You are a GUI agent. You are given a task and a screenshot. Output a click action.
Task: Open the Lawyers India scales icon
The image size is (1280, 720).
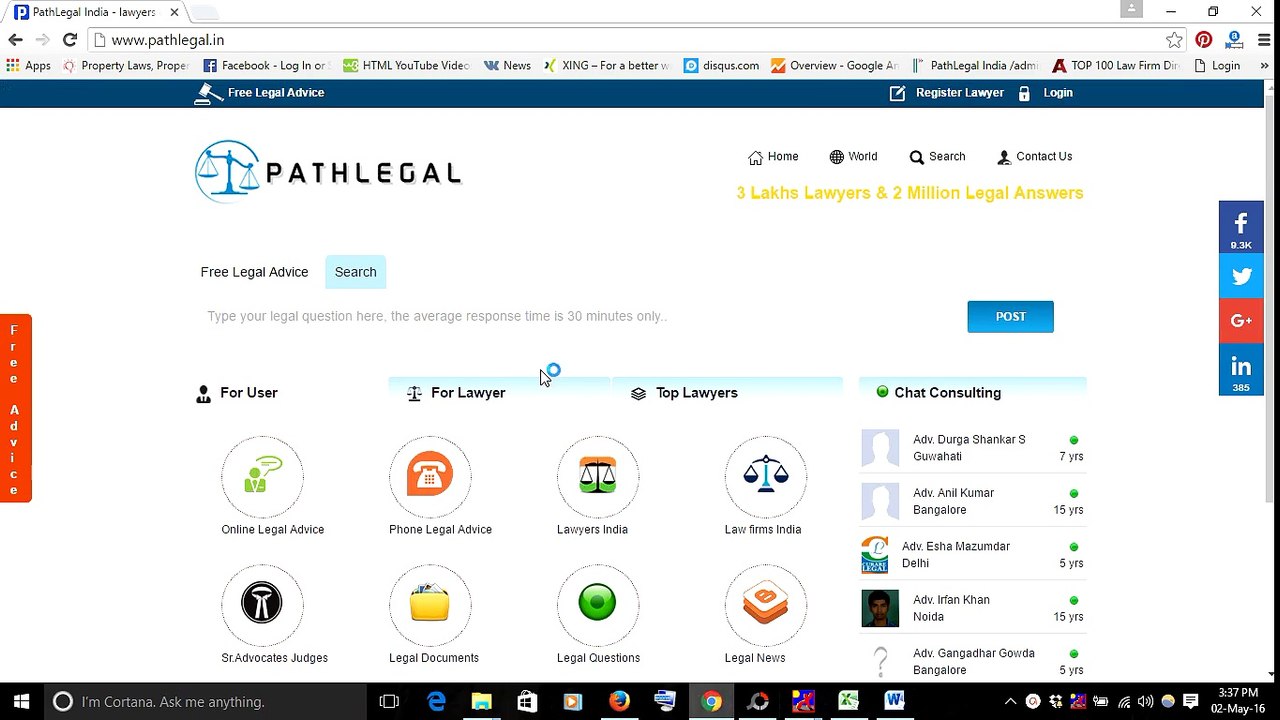tap(598, 477)
